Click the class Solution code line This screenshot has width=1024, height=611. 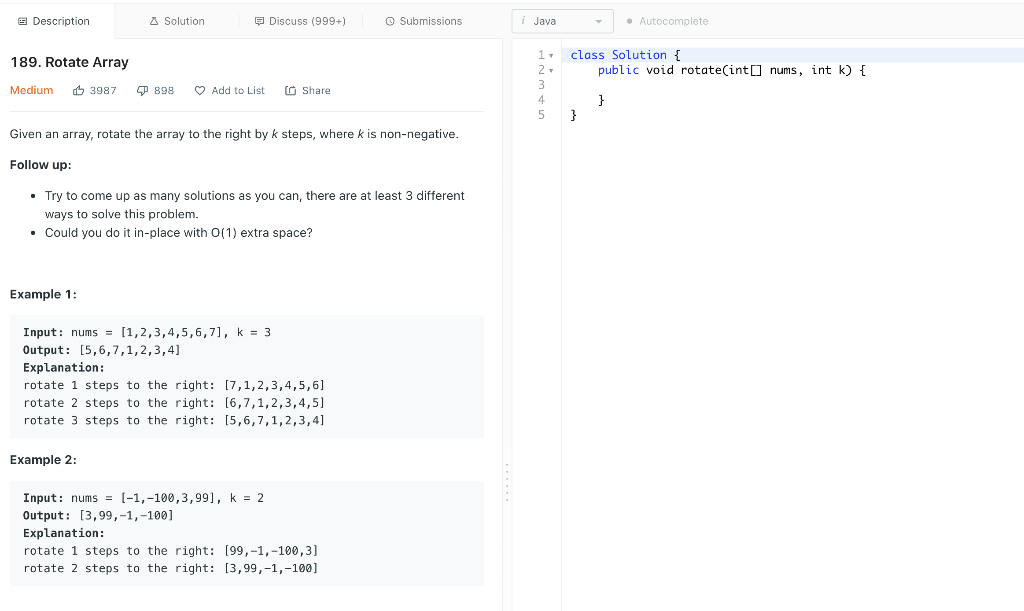click(x=626, y=55)
